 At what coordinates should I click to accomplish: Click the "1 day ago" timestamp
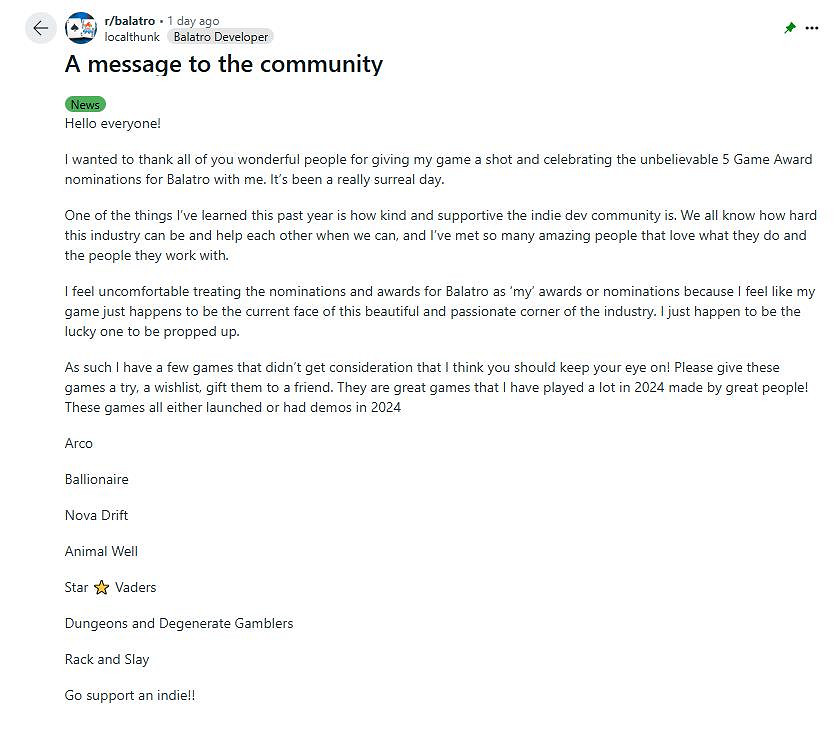coord(193,20)
